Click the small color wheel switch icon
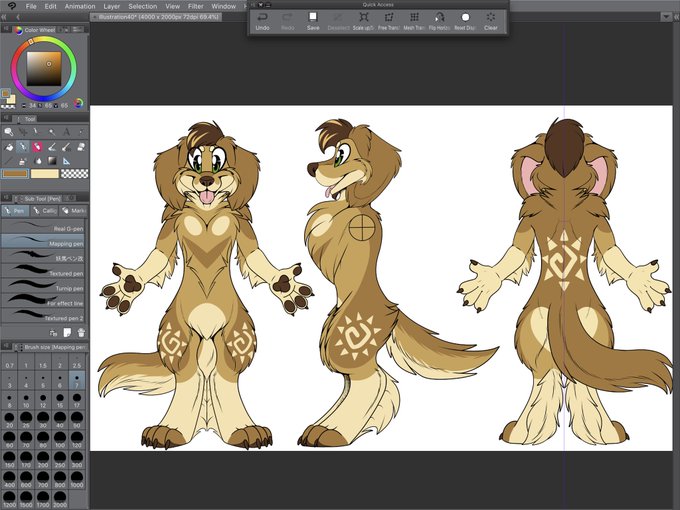 point(78,103)
